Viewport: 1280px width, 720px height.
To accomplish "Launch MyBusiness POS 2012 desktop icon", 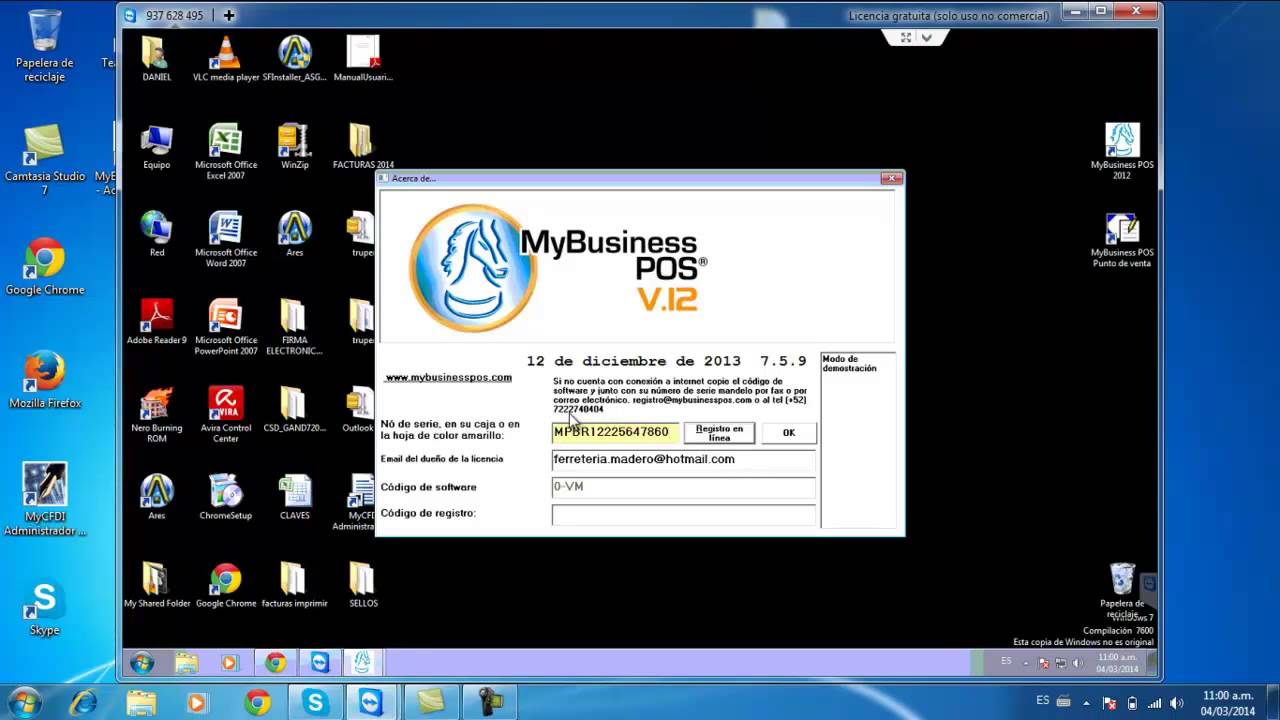I will [1122, 152].
